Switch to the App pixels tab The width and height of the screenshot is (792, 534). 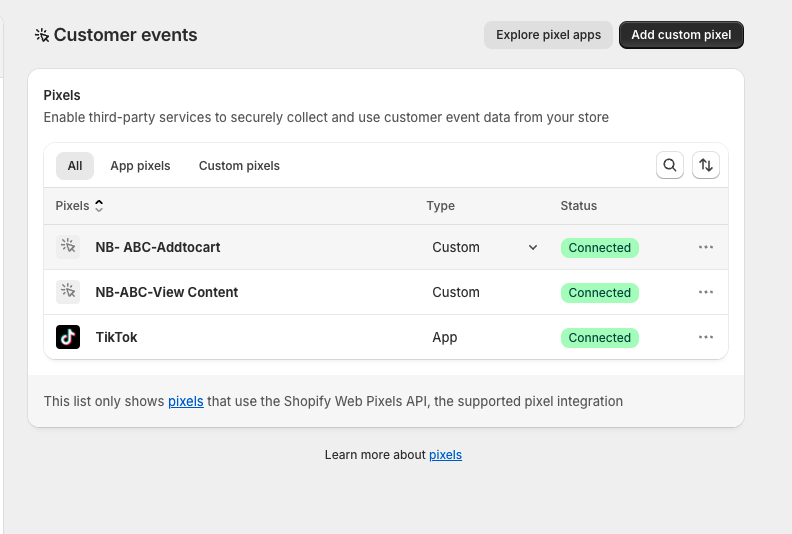tap(140, 166)
